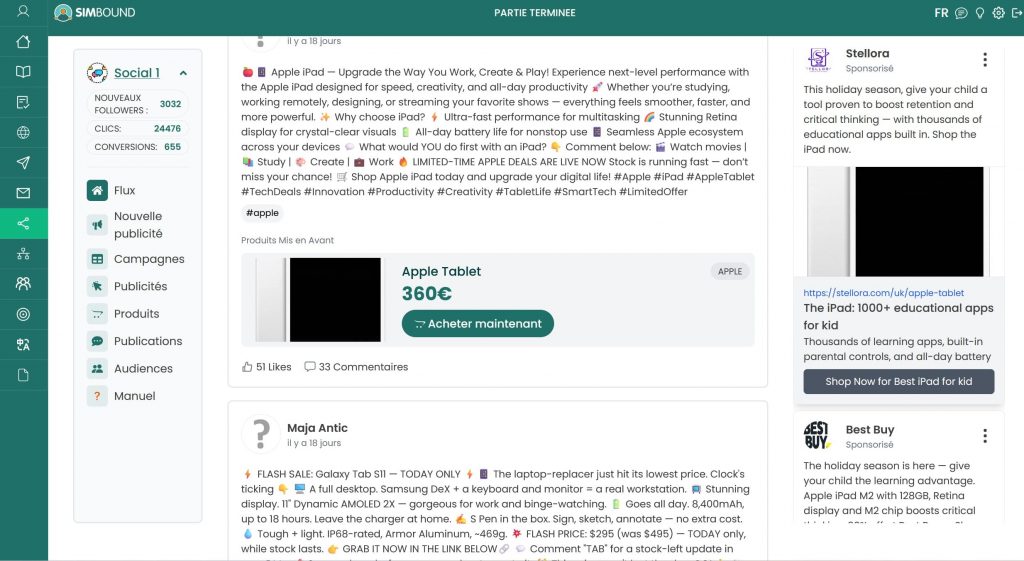The width and height of the screenshot is (1024, 561).
Task: Open the chat bubble icon in header
Action: pos(961,13)
